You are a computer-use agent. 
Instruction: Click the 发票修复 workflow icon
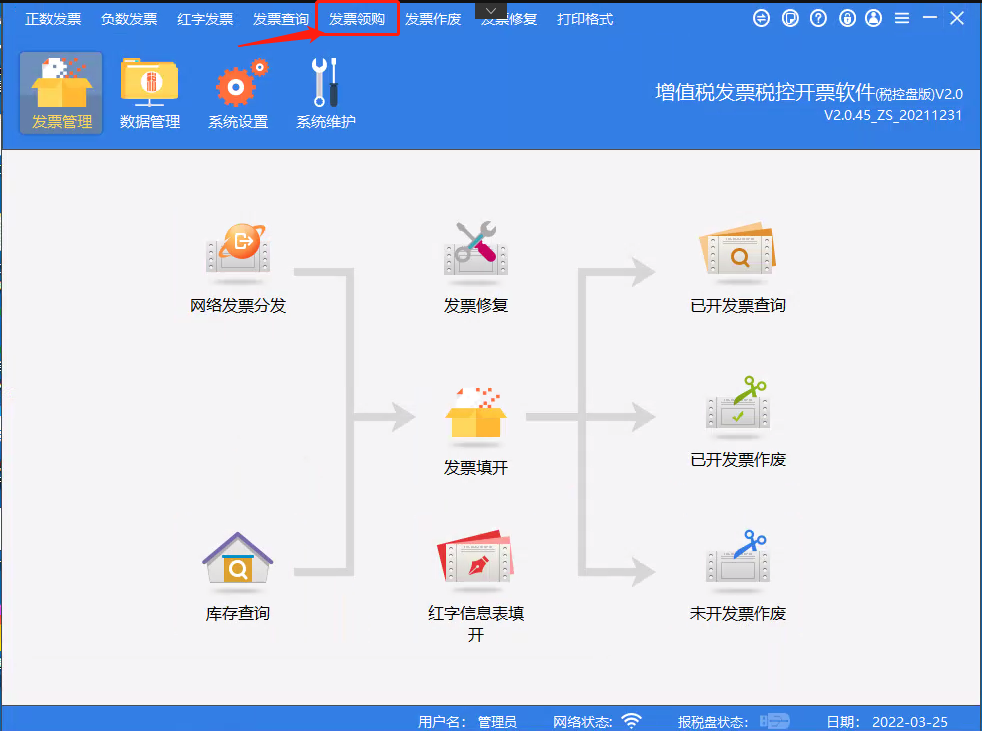click(x=476, y=248)
